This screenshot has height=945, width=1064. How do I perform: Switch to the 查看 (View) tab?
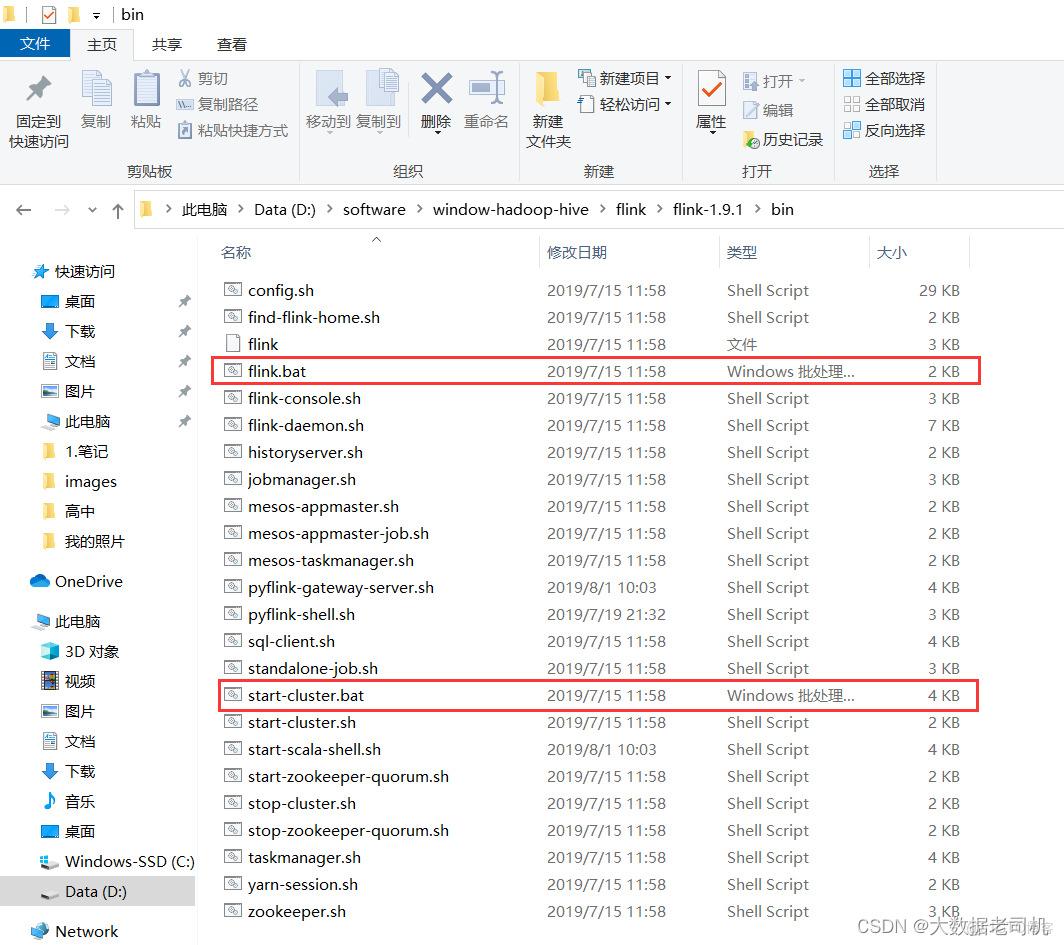click(231, 44)
